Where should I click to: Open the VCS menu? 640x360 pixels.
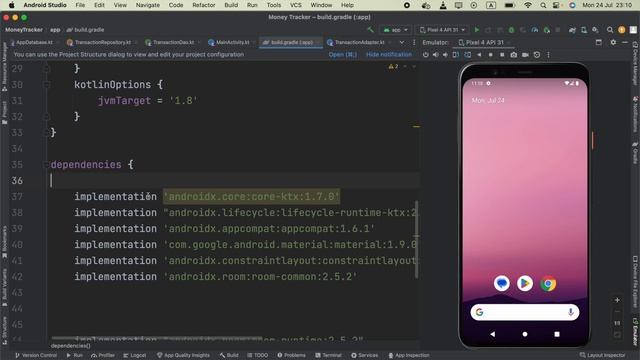296,5
